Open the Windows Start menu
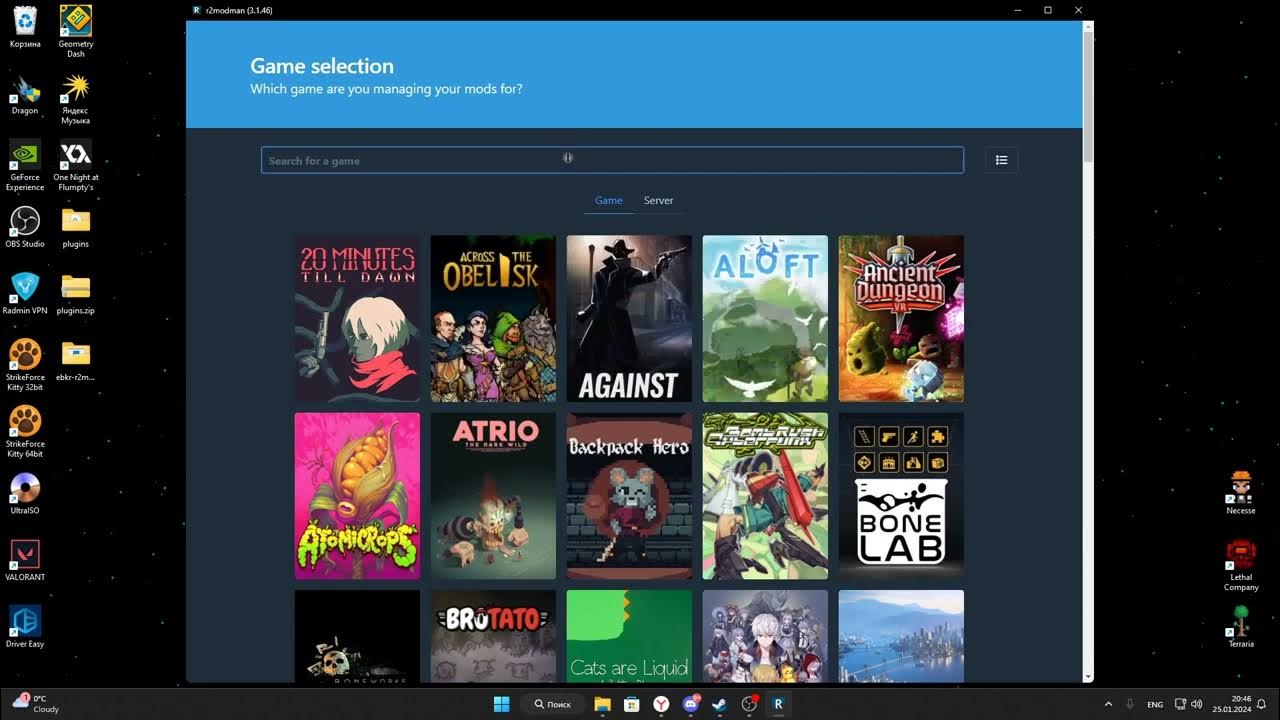Screen dimensions: 1280x720 pyautogui.click(x=502, y=704)
